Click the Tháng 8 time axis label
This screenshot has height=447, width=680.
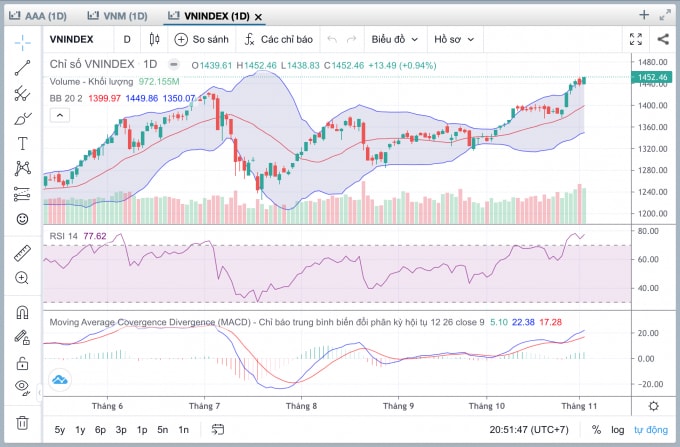coord(301,406)
